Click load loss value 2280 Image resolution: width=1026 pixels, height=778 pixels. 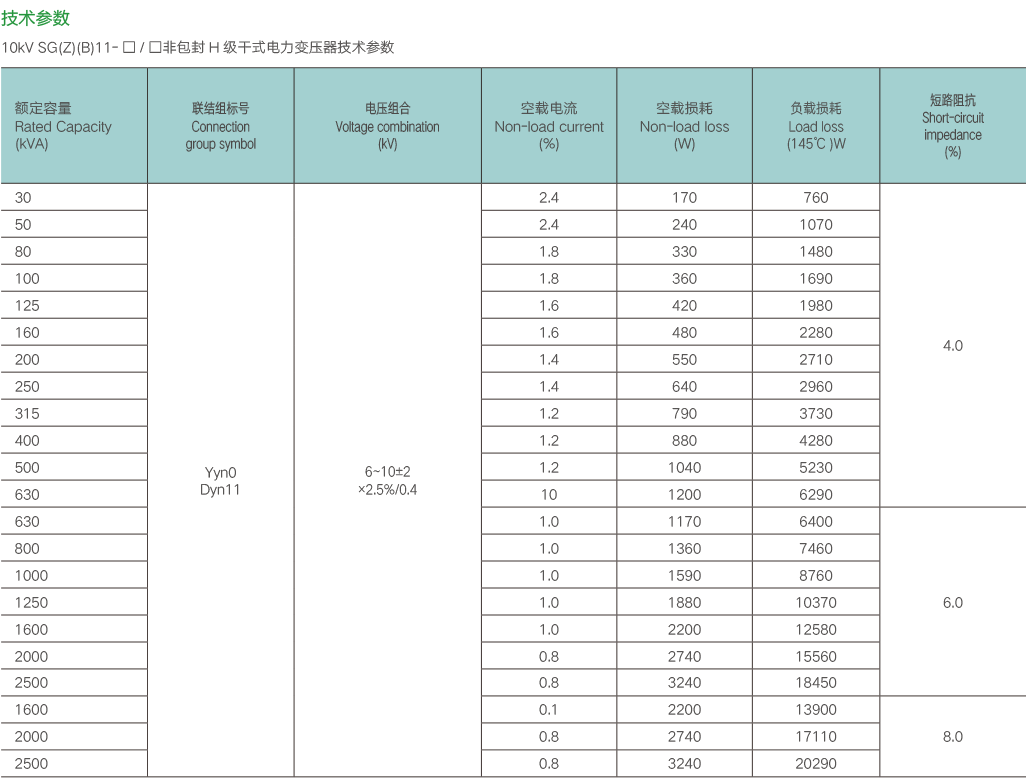click(816, 332)
